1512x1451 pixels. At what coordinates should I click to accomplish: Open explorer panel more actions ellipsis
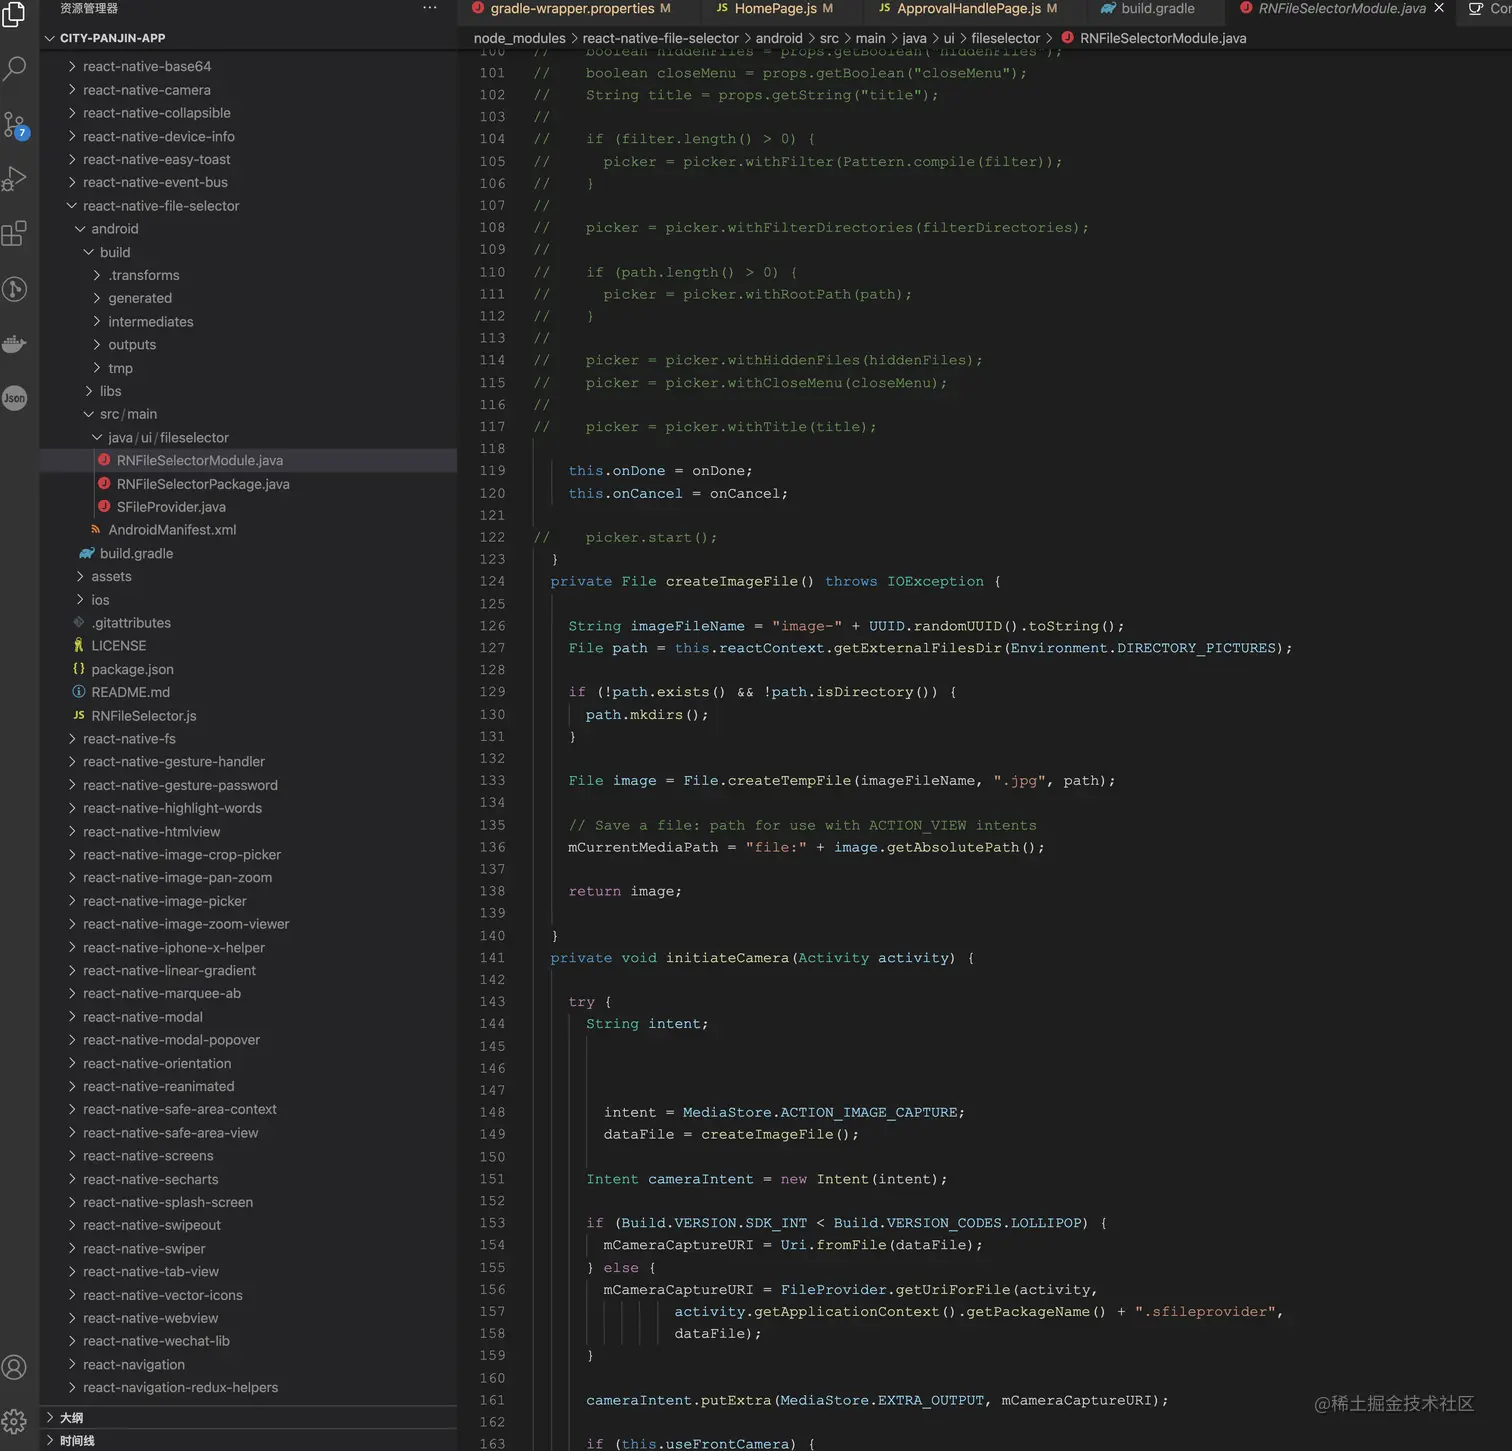pyautogui.click(x=430, y=8)
